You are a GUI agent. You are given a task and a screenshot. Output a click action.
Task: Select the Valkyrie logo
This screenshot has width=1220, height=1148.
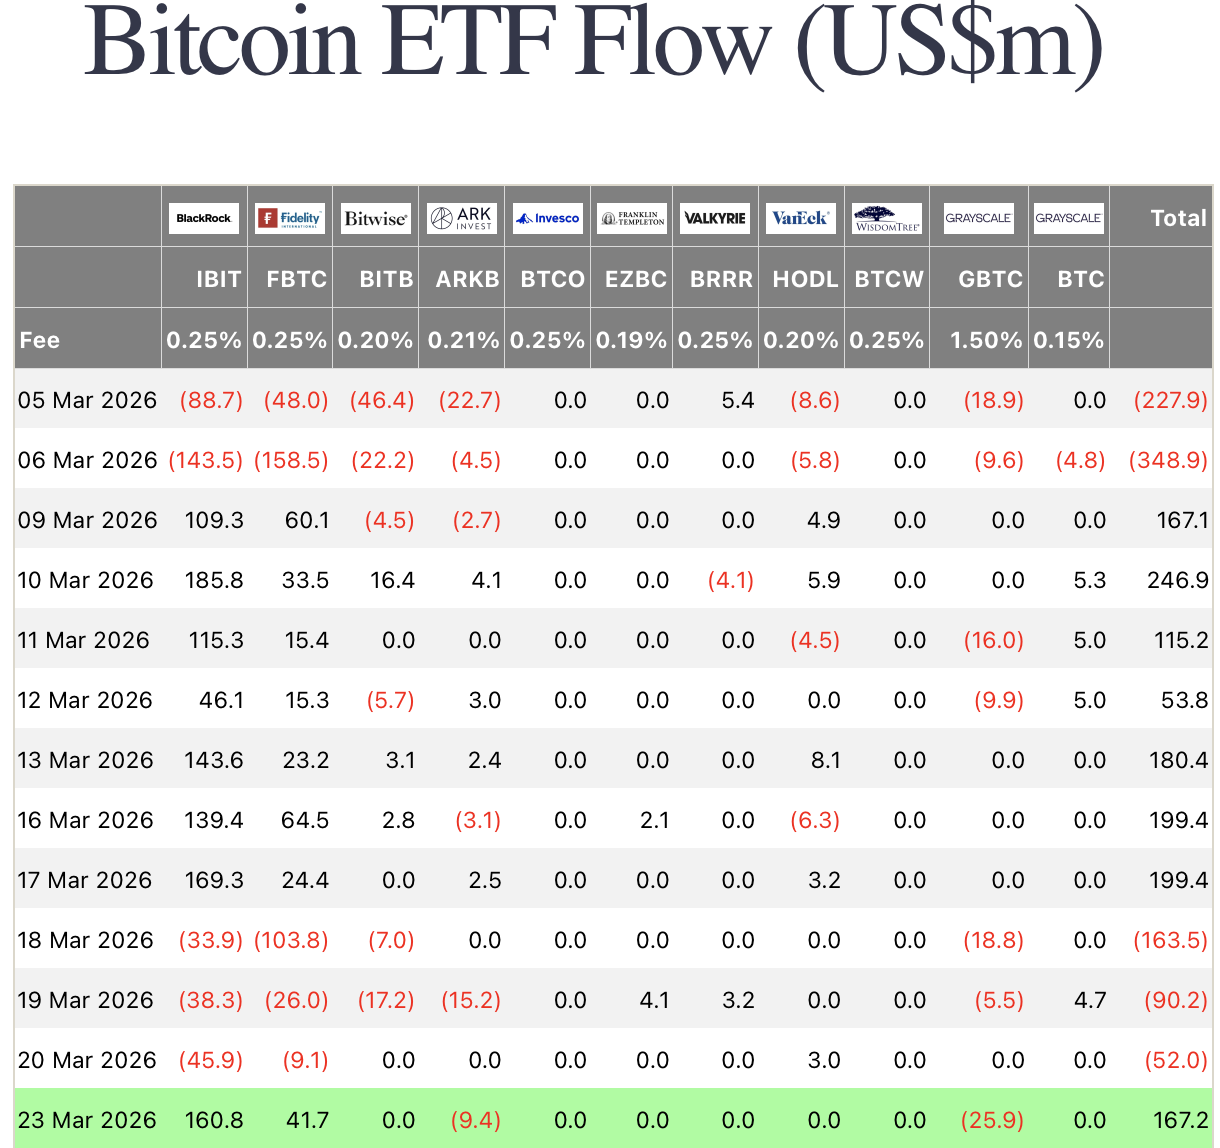[715, 218]
